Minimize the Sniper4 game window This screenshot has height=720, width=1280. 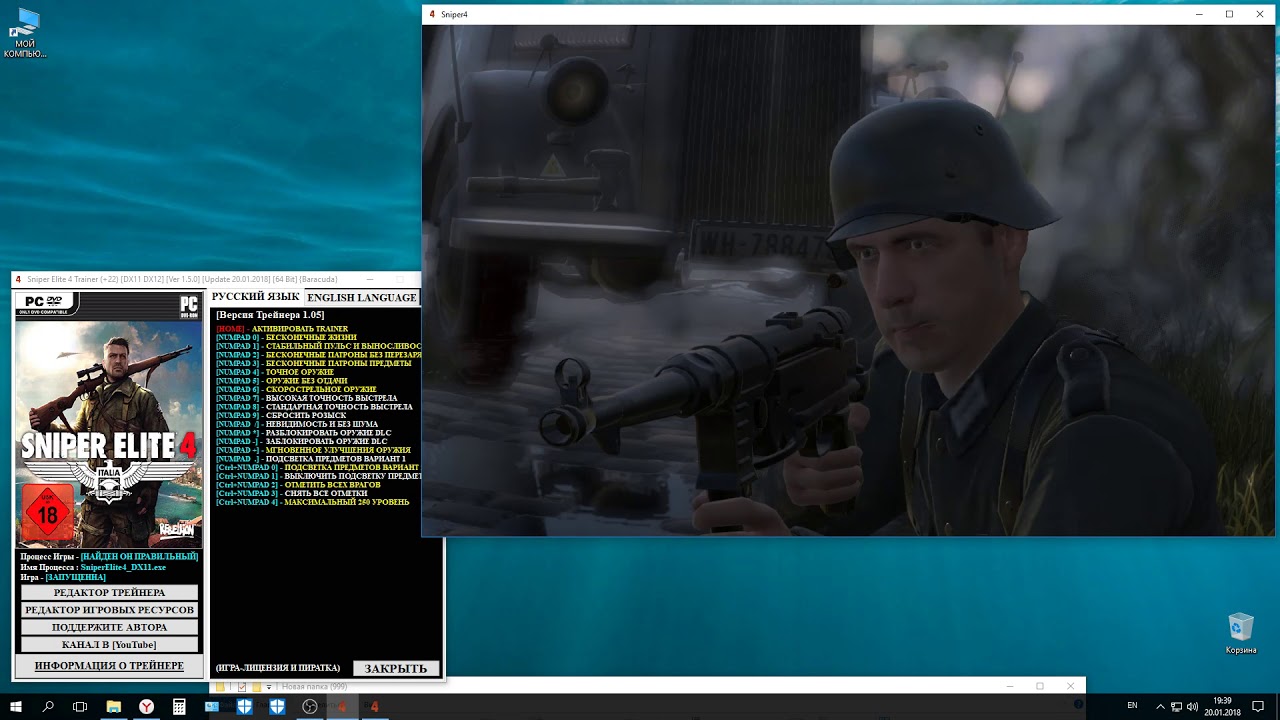[x=1200, y=14]
